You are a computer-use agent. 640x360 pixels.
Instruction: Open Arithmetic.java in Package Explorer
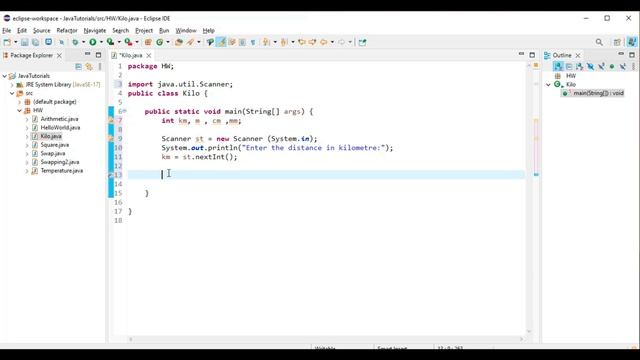(59, 119)
